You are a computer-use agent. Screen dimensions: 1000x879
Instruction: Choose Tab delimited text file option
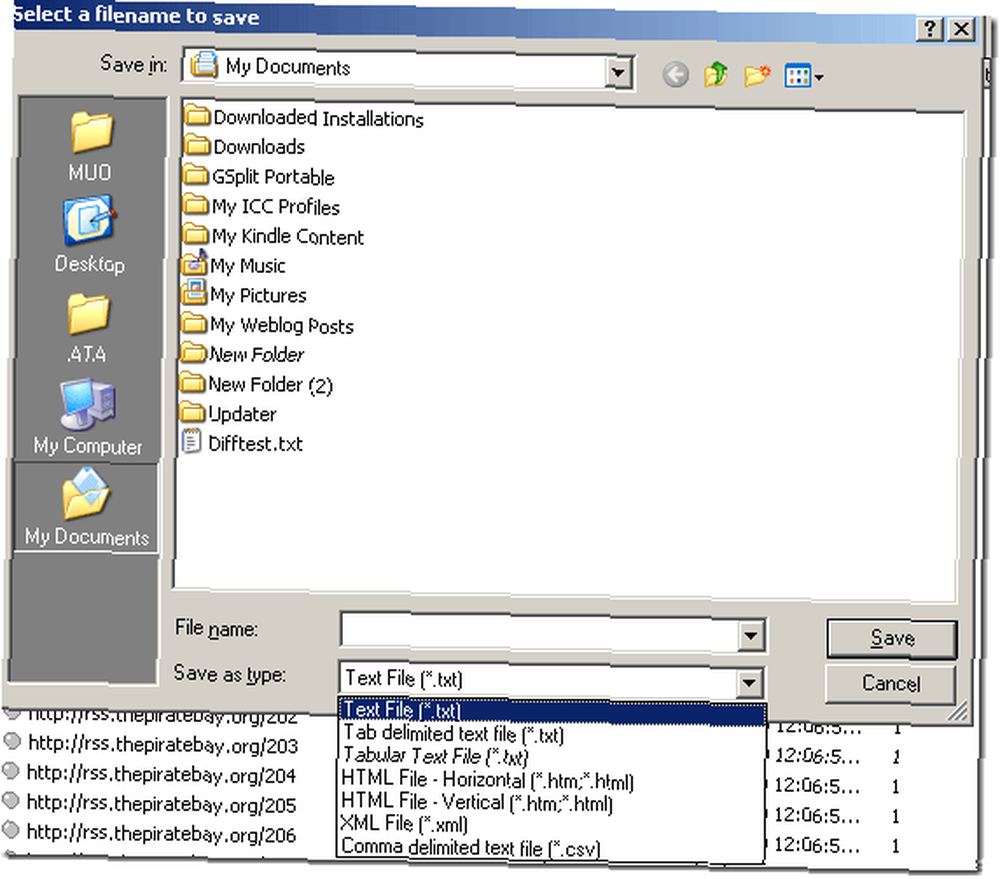[552, 734]
